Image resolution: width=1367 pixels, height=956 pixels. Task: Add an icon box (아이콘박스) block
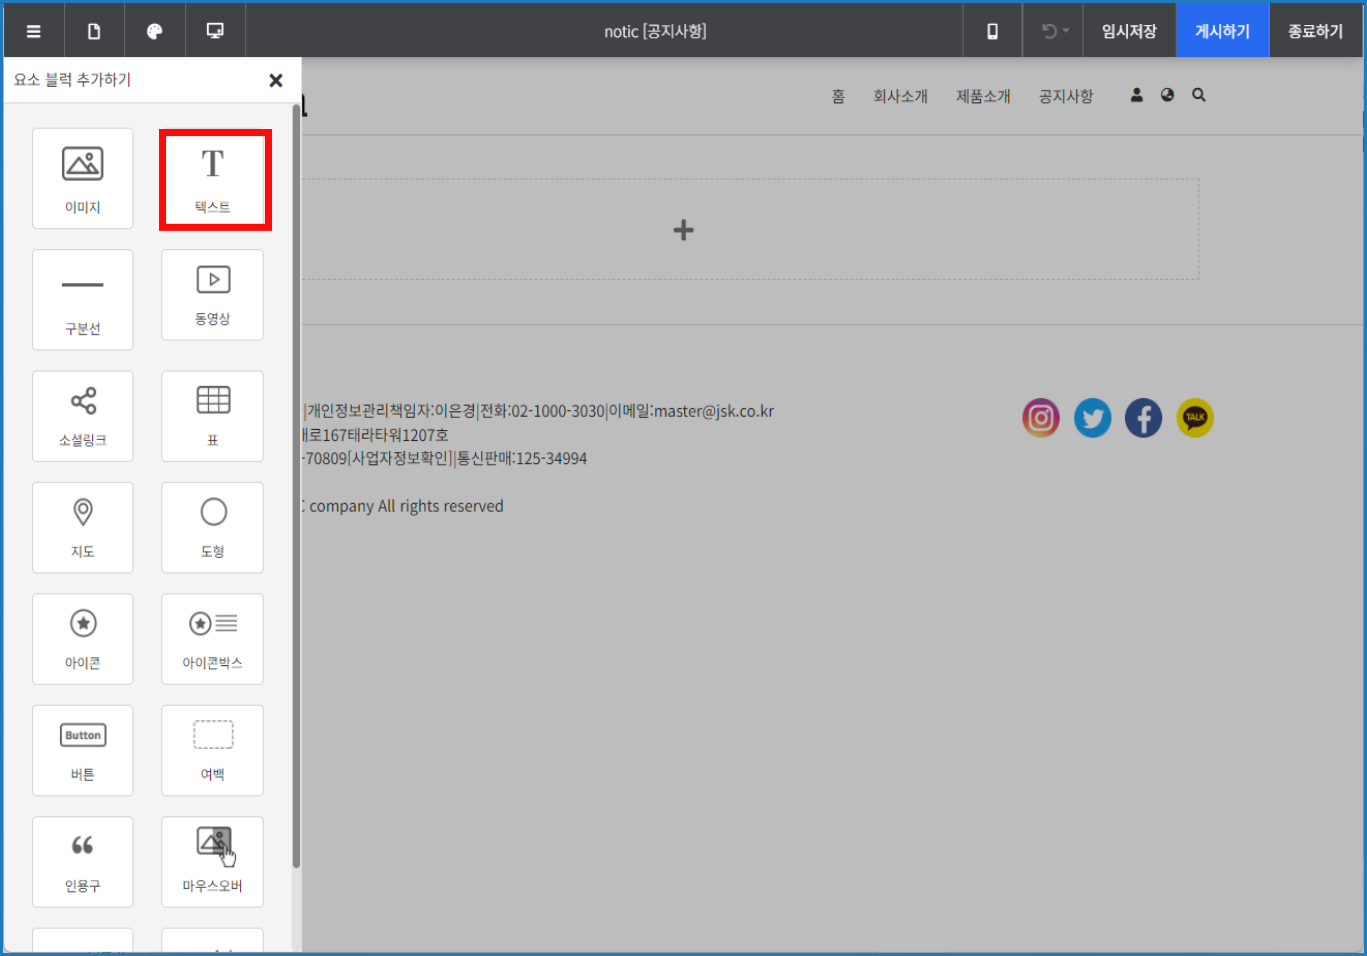[213, 638]
